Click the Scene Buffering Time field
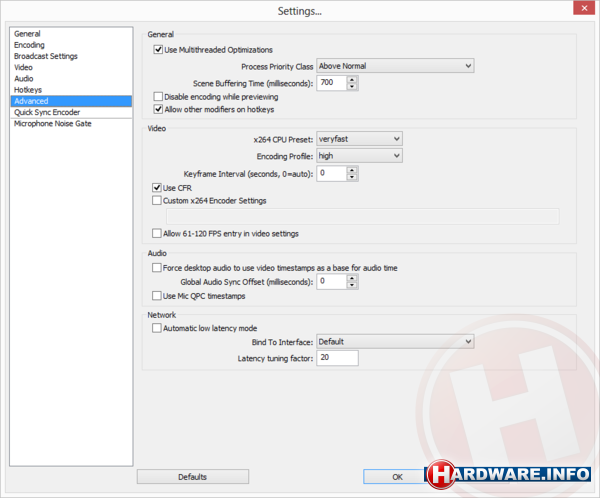The image size is (600, 498). (332, 83)
